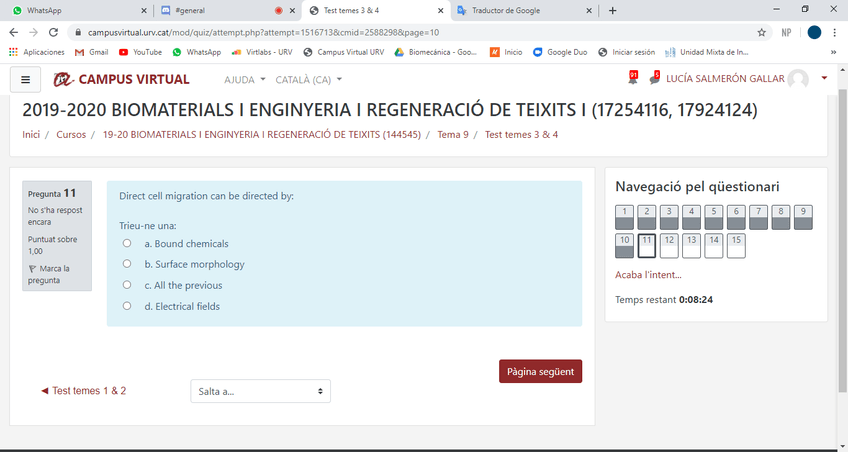Open the Tema 9 breadcrumb link
This screenshot has height=452, width=848.
453,135
